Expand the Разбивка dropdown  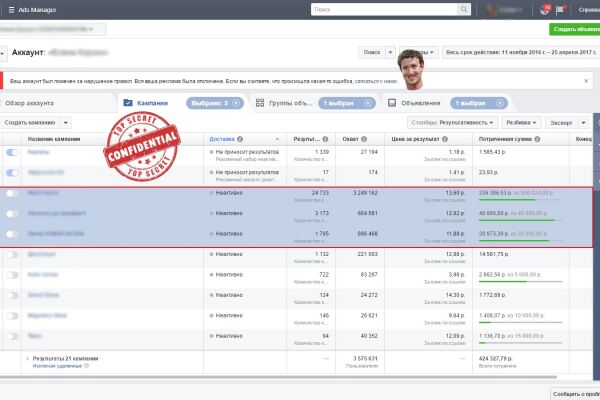coord(521,123)
